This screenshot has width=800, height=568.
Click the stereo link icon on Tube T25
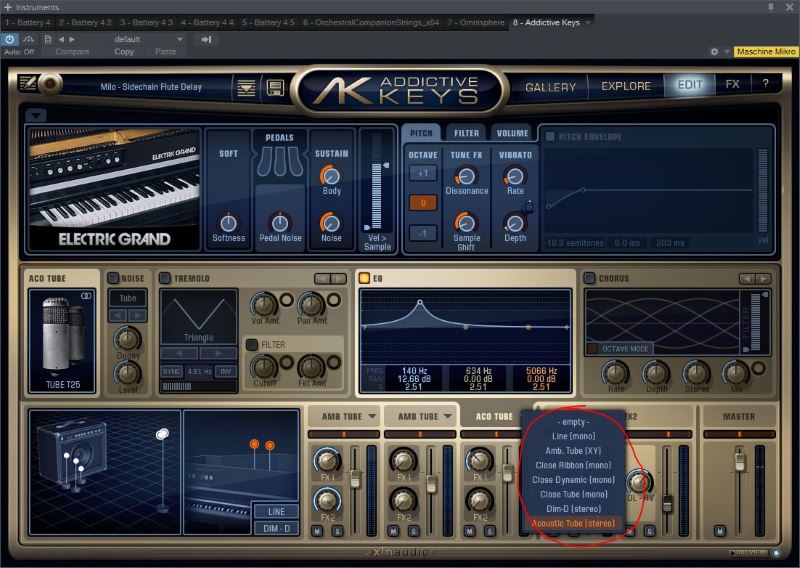pos(86,296)
